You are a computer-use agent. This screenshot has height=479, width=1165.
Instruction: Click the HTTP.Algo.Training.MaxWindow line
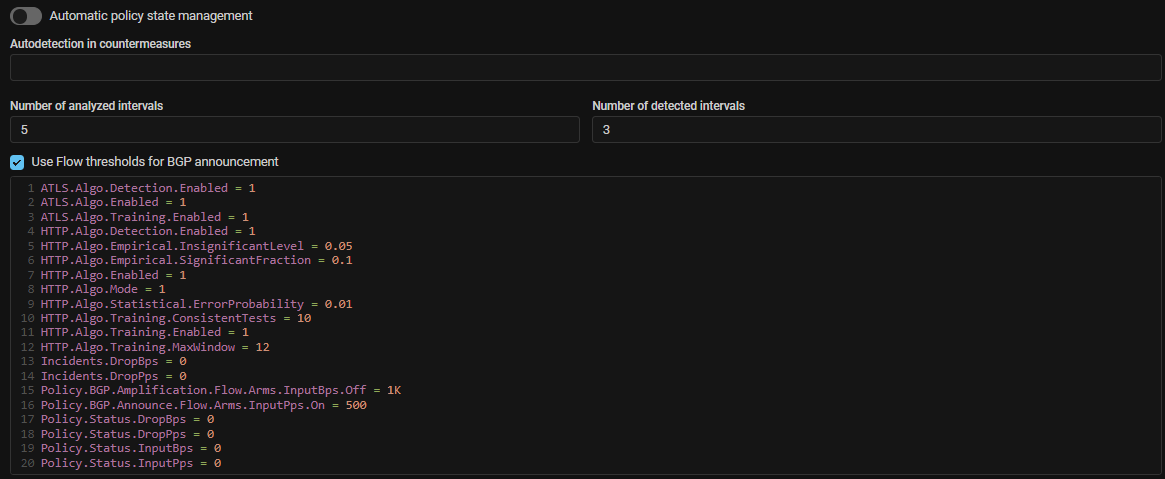(x=155, y=347)
